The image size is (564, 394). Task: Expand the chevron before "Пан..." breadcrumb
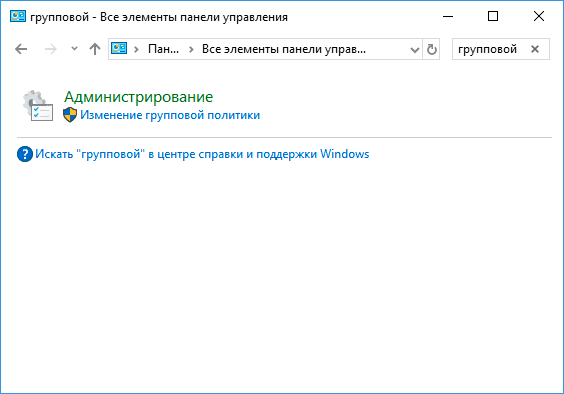[x=136, y=49]
